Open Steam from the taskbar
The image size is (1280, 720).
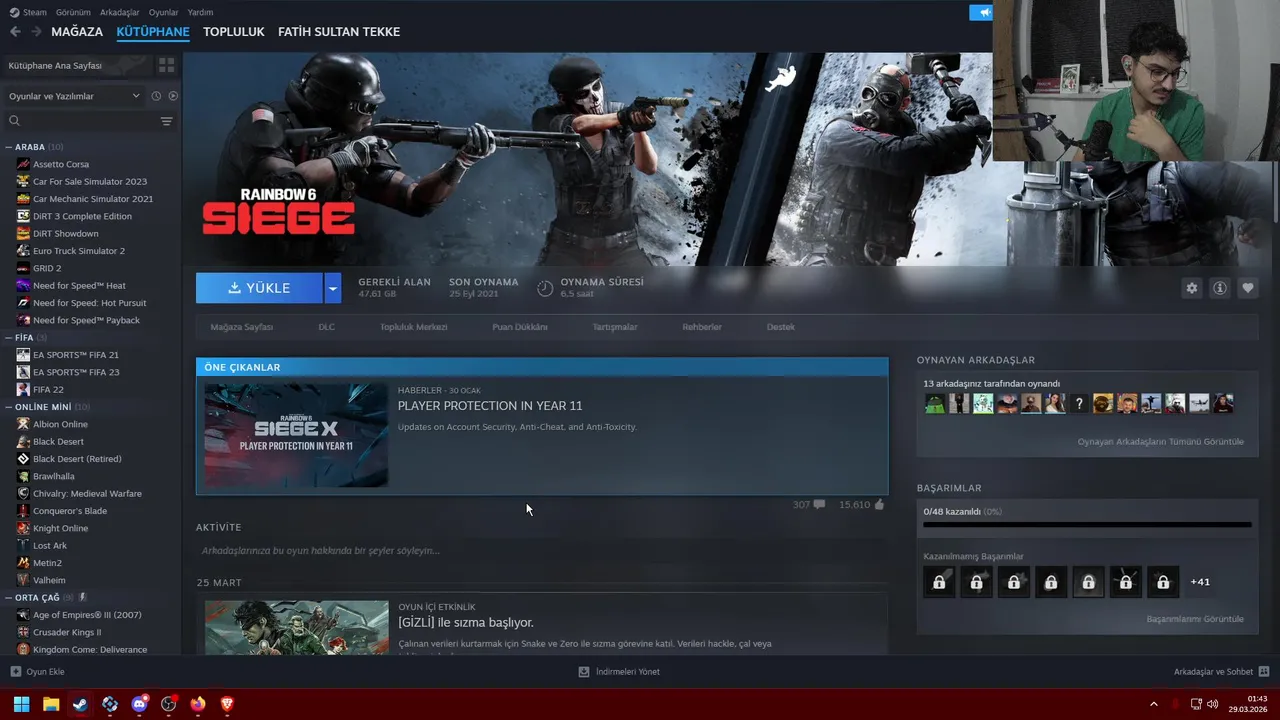pyautogui.click(x=80, y=704)
